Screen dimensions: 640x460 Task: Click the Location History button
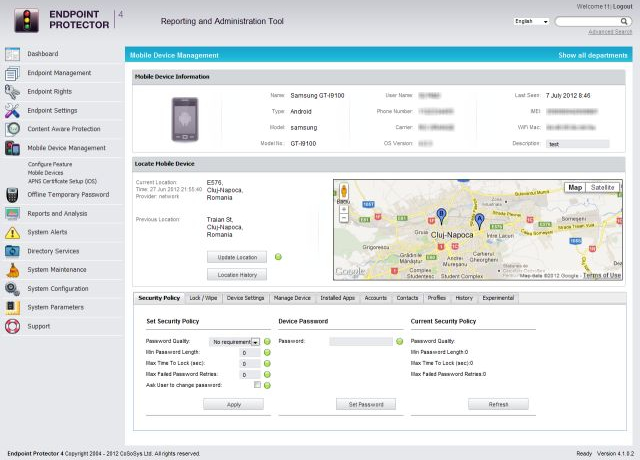[237, 275]
